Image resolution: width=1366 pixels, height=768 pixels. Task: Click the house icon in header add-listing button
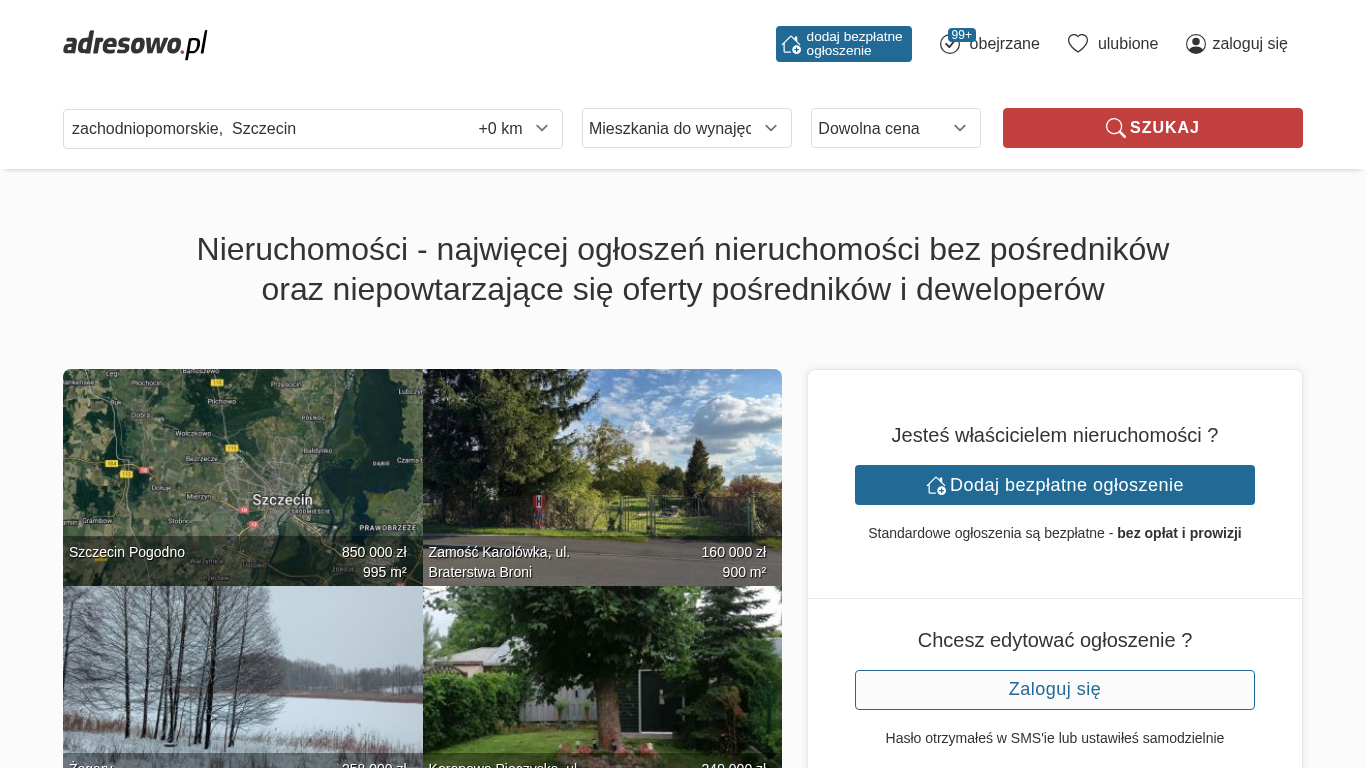(x=791, y=44)
